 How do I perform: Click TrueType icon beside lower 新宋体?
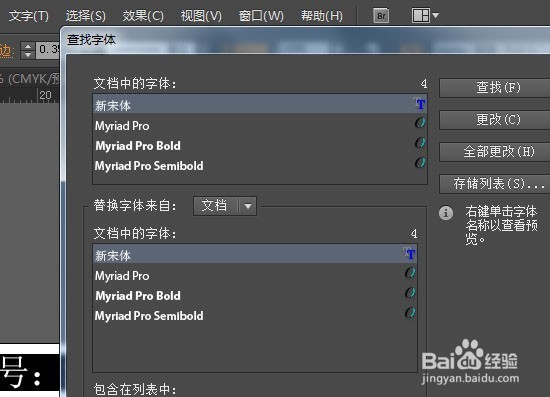click(x=410, y=254)
